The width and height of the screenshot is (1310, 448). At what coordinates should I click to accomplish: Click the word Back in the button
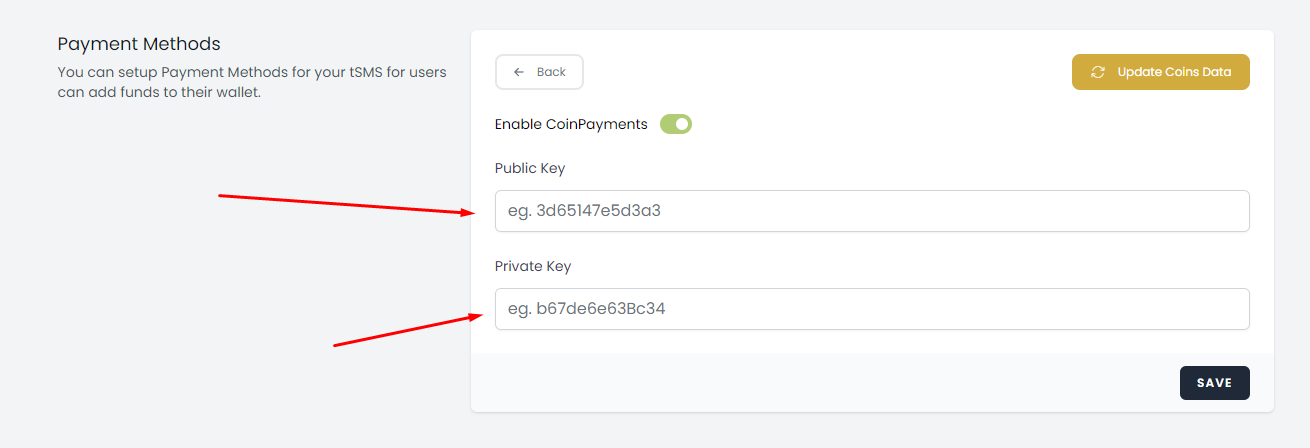(x=551, y=72)
